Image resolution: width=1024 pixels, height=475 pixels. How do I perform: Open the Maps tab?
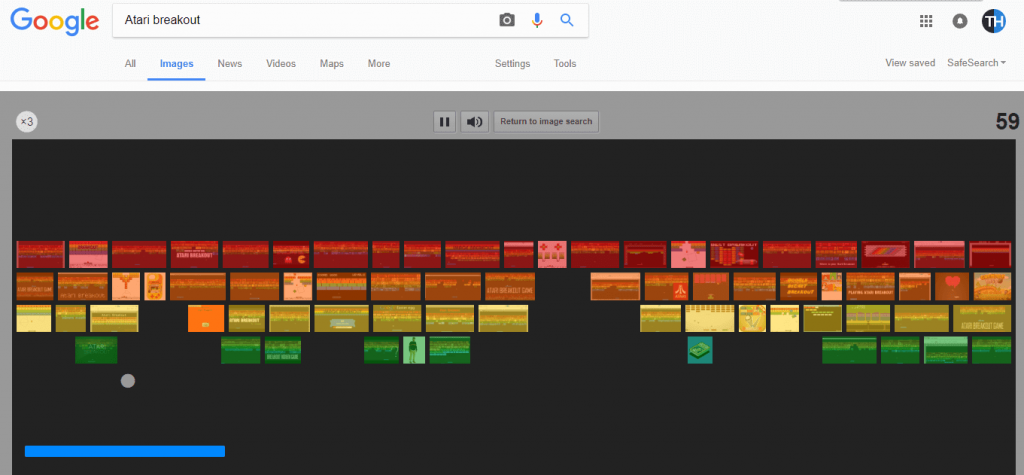pos(332,63)
